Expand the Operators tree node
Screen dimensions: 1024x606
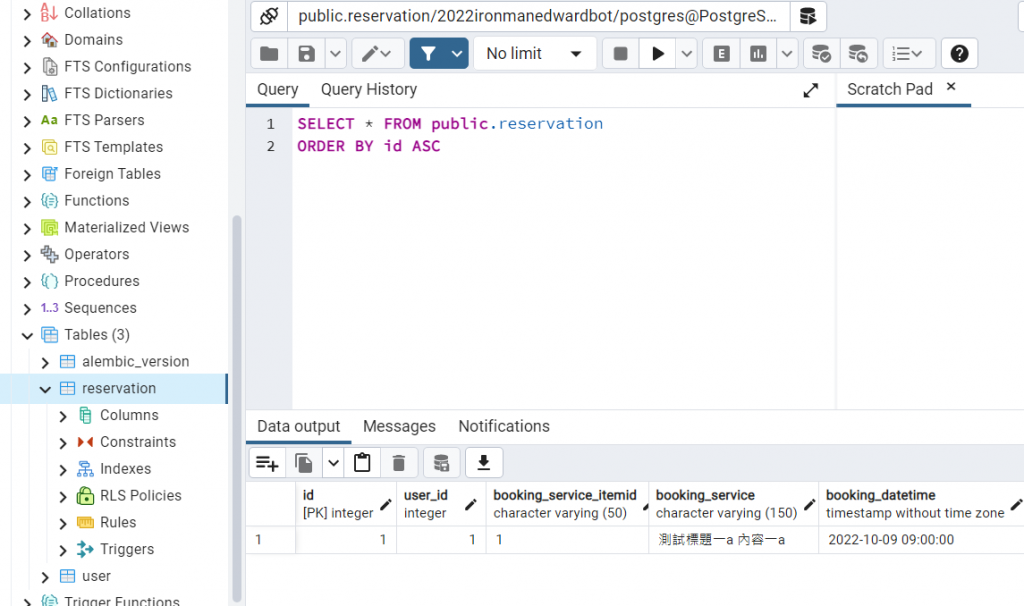point(27,255)
